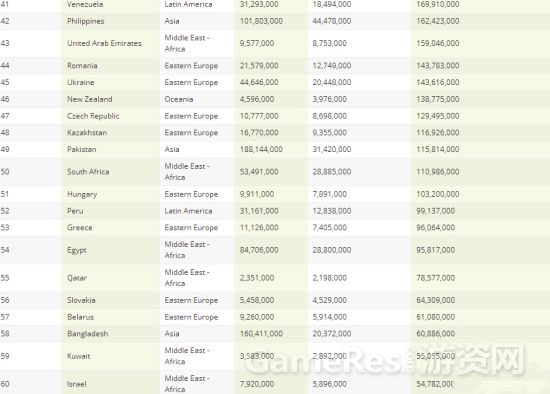550x394 pixels.
Task: Click the Greece country name
Action: tap(80, 228)
